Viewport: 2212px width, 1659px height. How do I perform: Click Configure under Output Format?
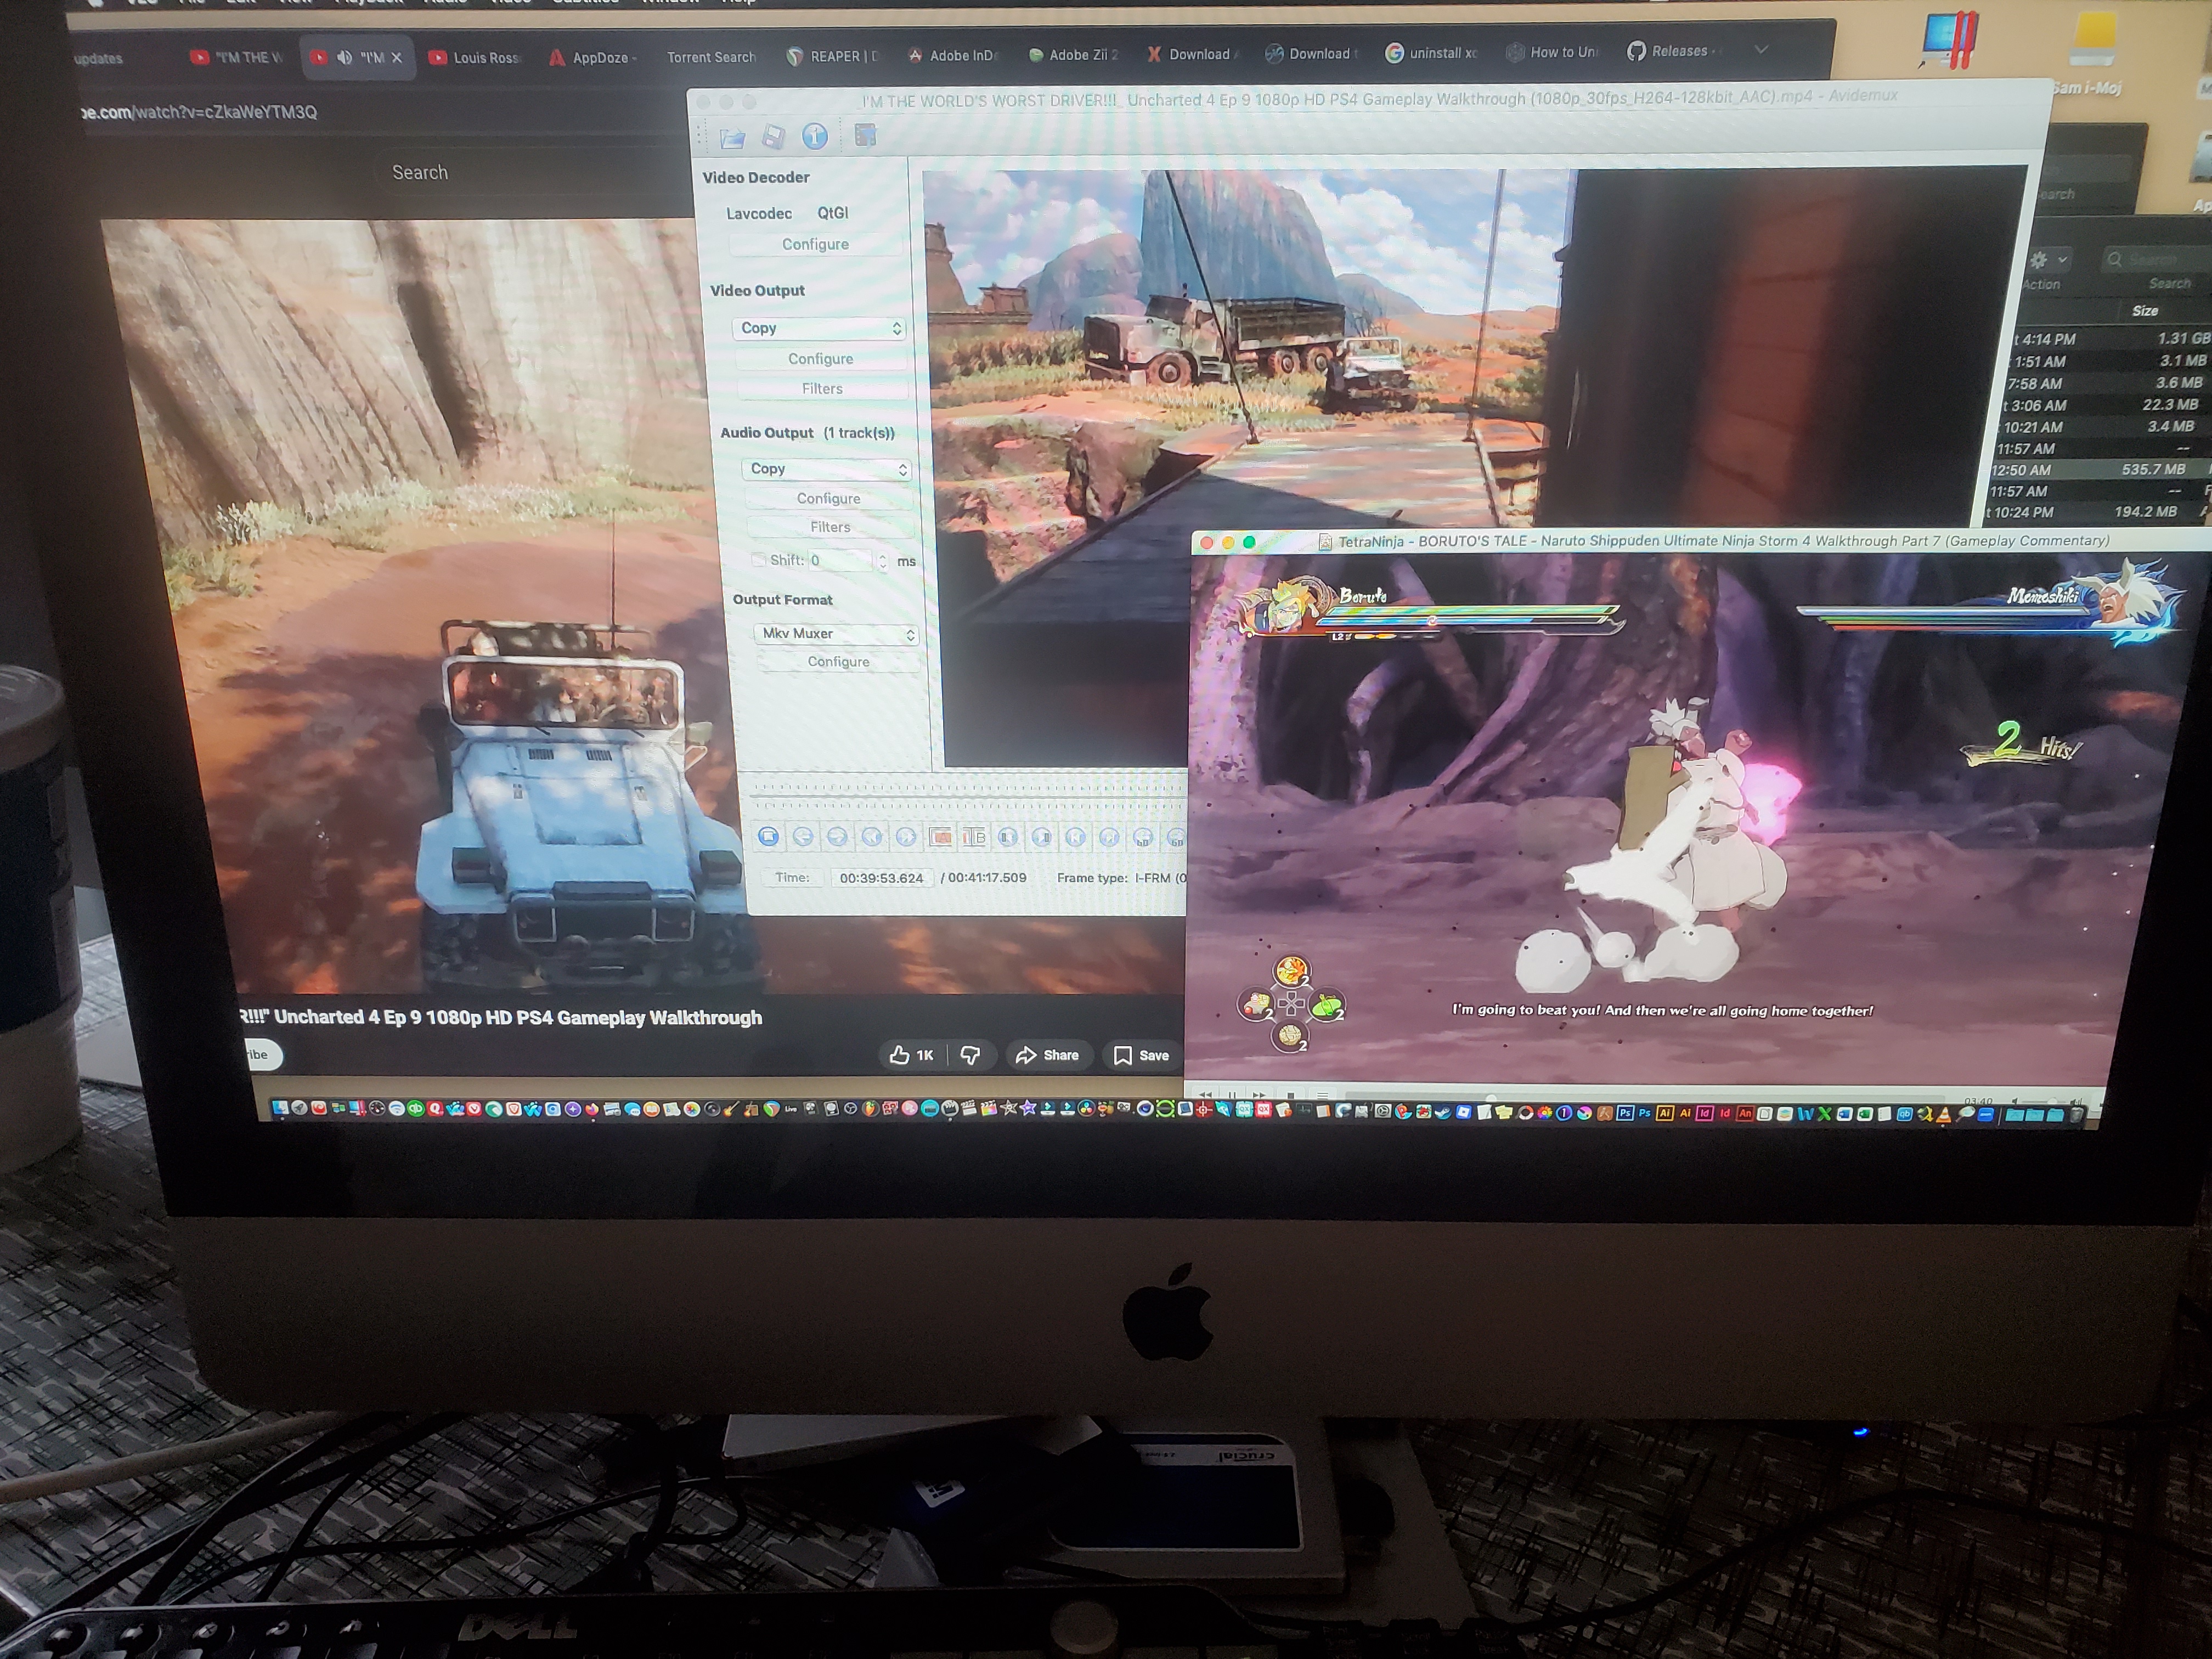coord(838,662)
